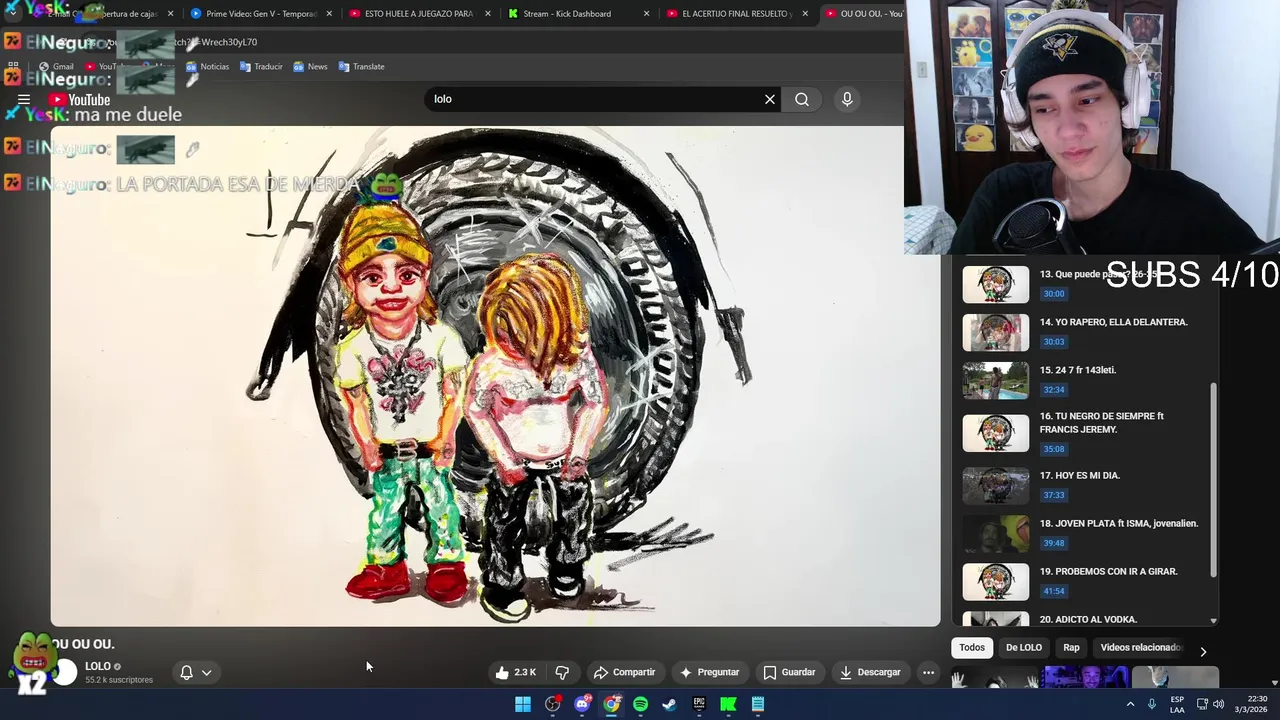Click the thumbnail of chapter 17

[x=995, y=486]
